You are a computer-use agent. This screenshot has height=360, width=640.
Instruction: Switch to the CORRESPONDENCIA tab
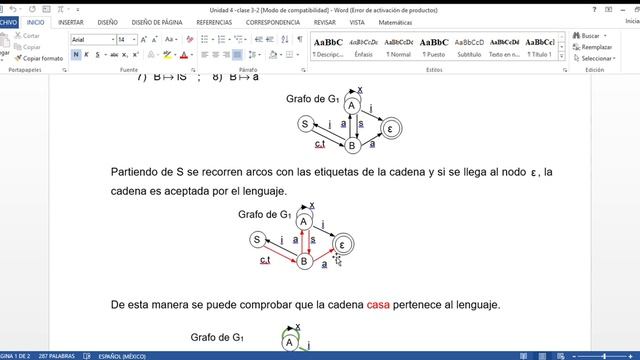273,22
